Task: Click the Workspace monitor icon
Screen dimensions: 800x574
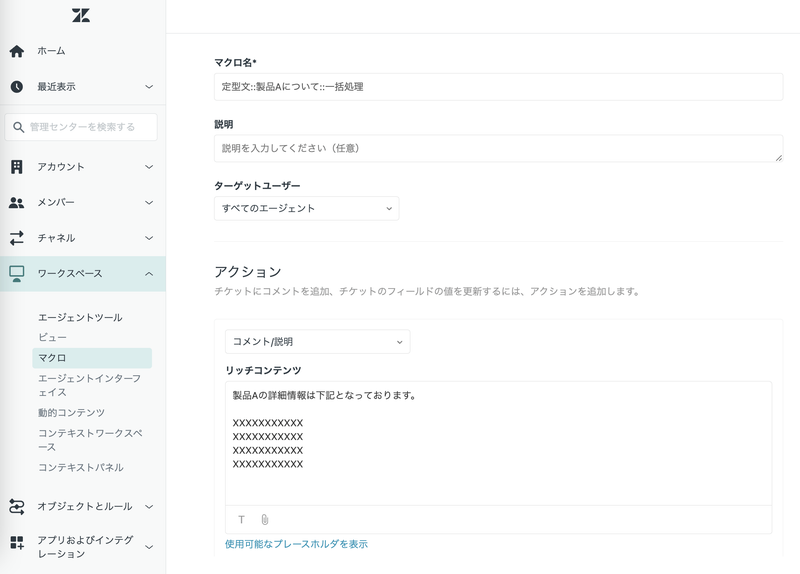Action: click(17, 274)
